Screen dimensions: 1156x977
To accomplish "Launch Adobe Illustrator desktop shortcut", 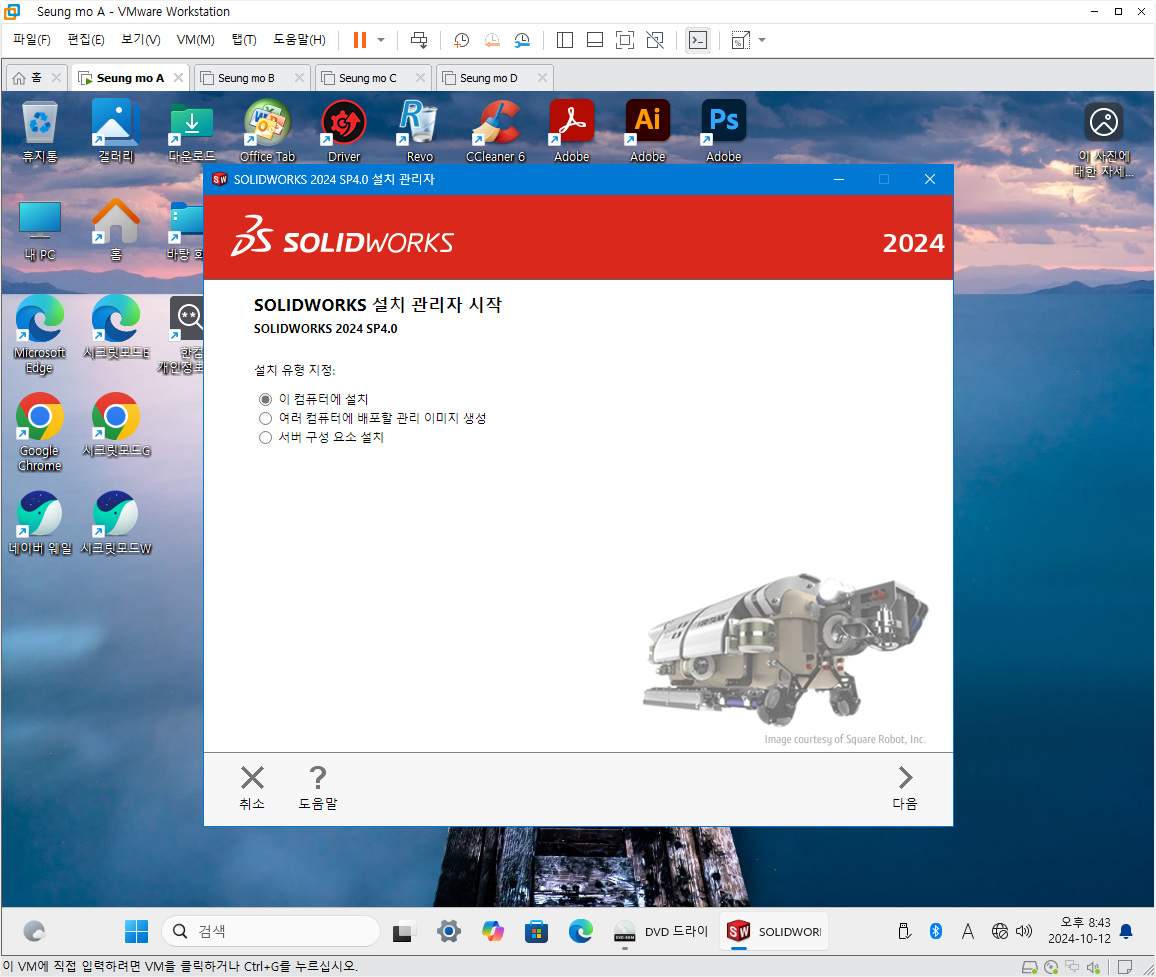I will 647,131.
